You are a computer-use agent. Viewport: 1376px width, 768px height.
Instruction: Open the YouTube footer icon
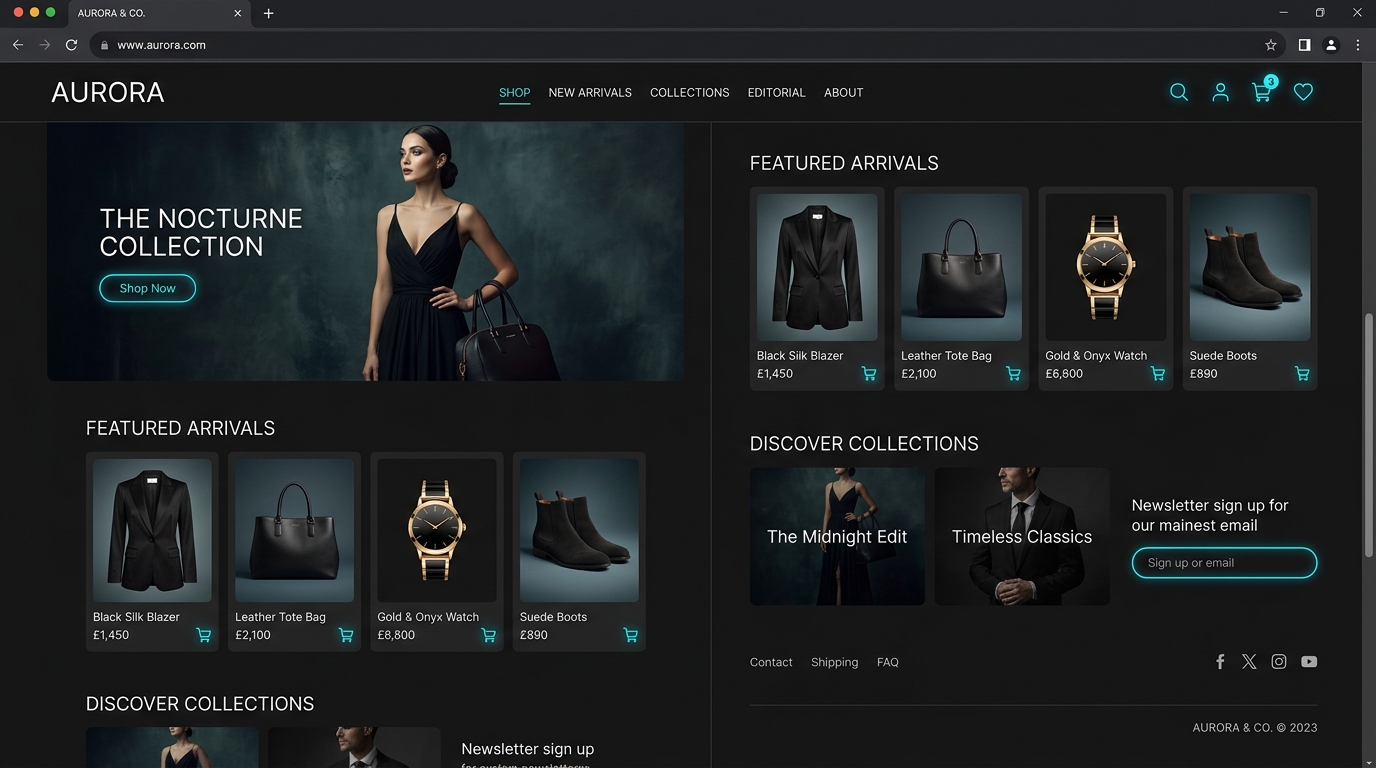tap(1309, 662)
